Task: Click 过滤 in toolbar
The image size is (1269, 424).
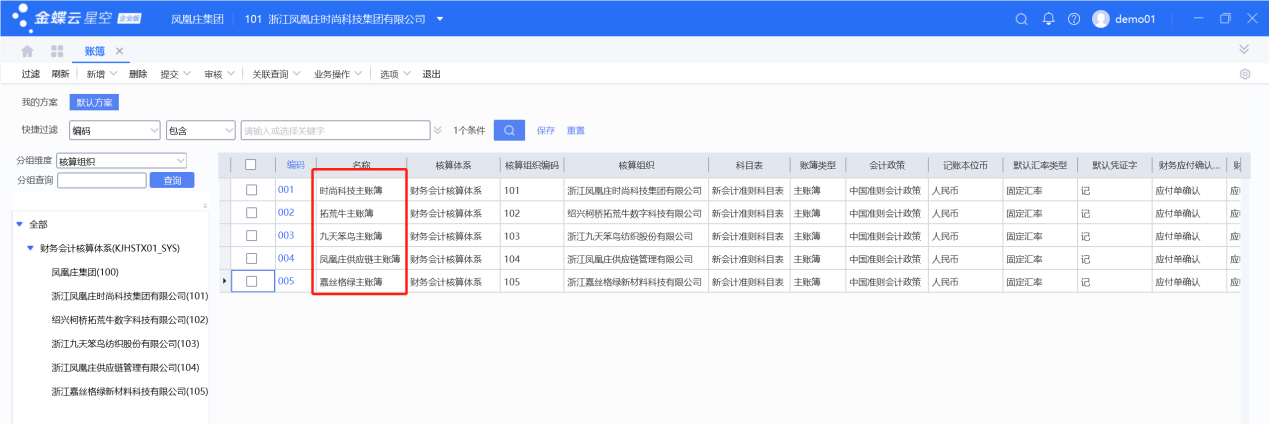Action: 31,74
